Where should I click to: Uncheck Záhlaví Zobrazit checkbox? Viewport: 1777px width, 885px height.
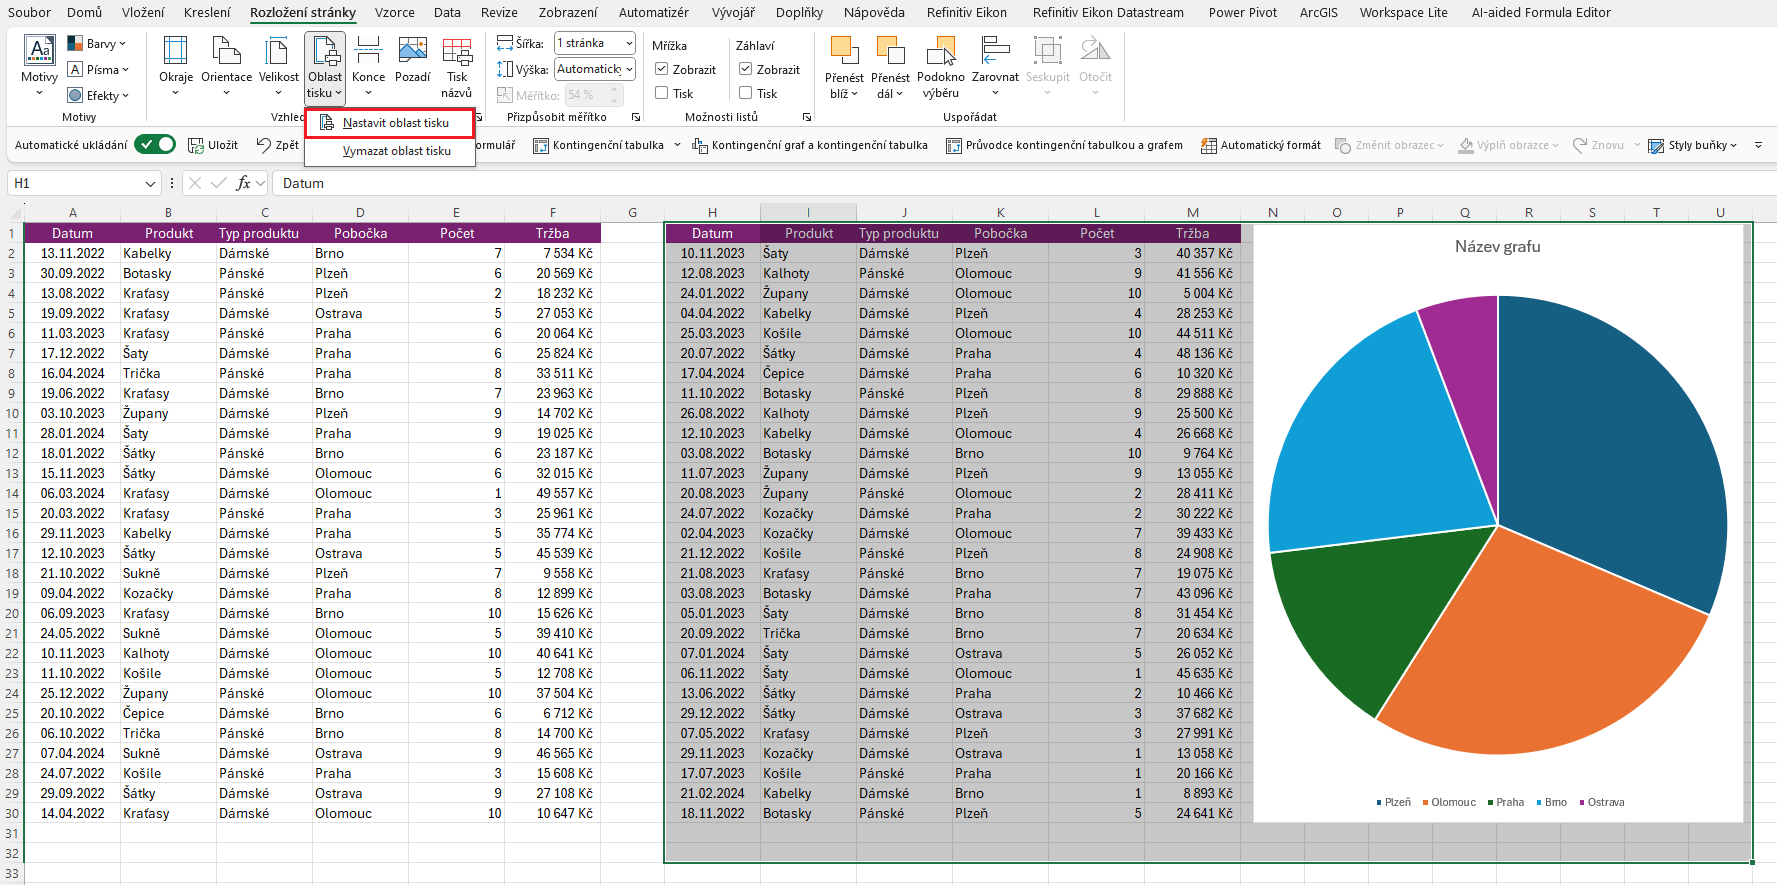coord(746,69)
